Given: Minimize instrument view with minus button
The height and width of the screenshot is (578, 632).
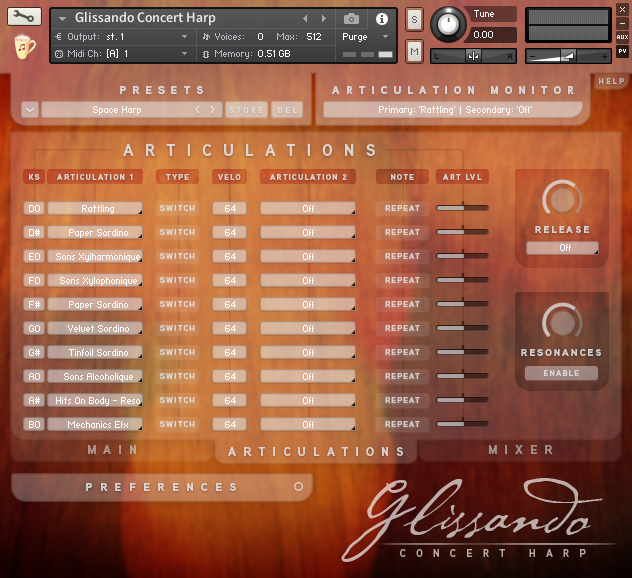Looking at the screenshot, I should 622,23.
